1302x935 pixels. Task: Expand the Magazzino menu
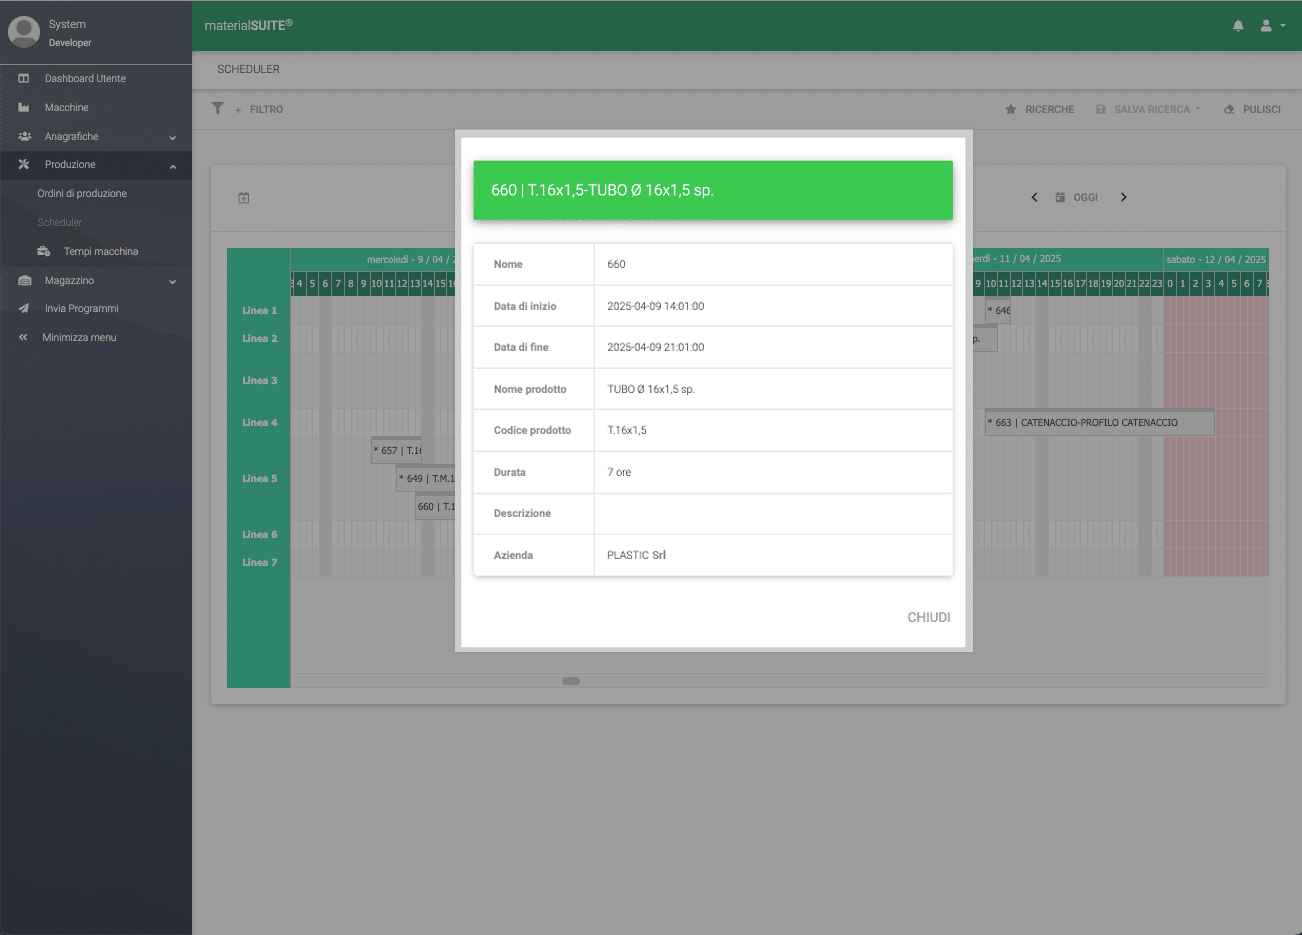point(96,281)
